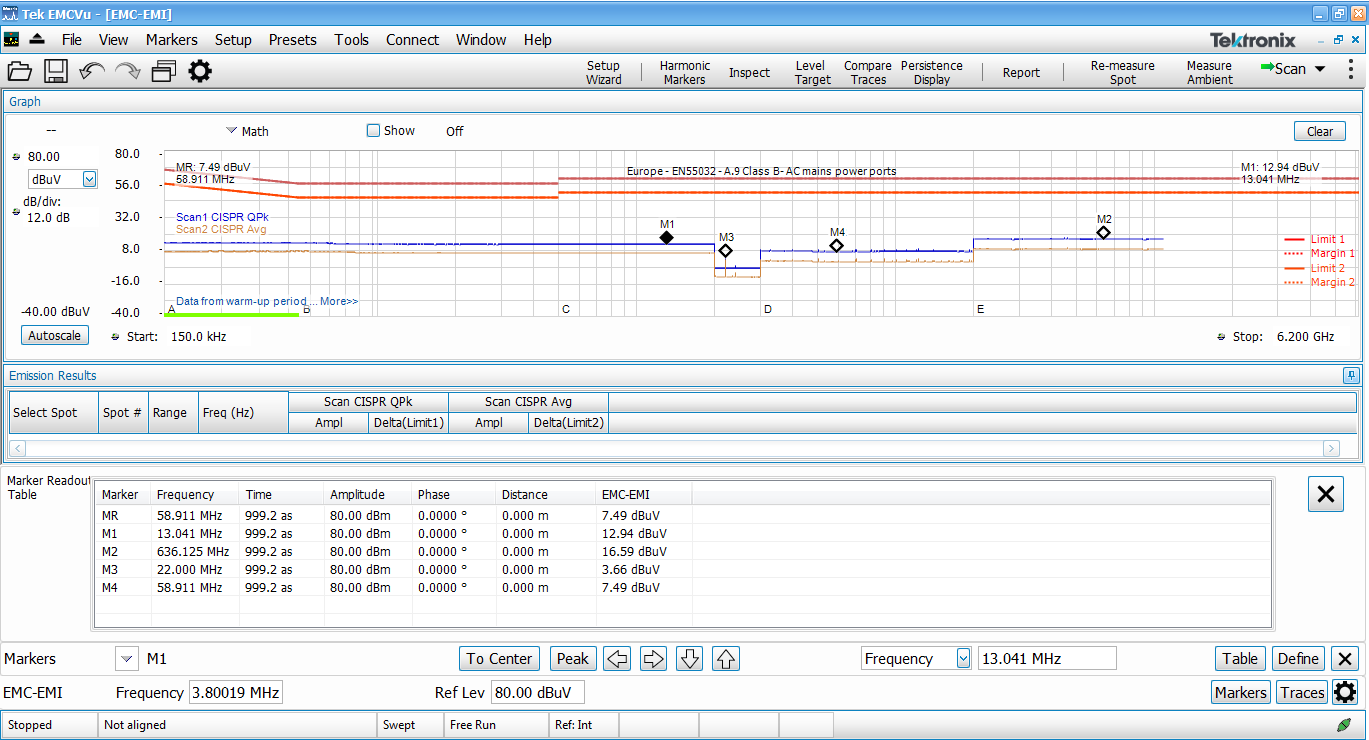This screenshot has height=740, width=1369.
Task: Click the next lower peak down arrow
Action: point(690,659)
